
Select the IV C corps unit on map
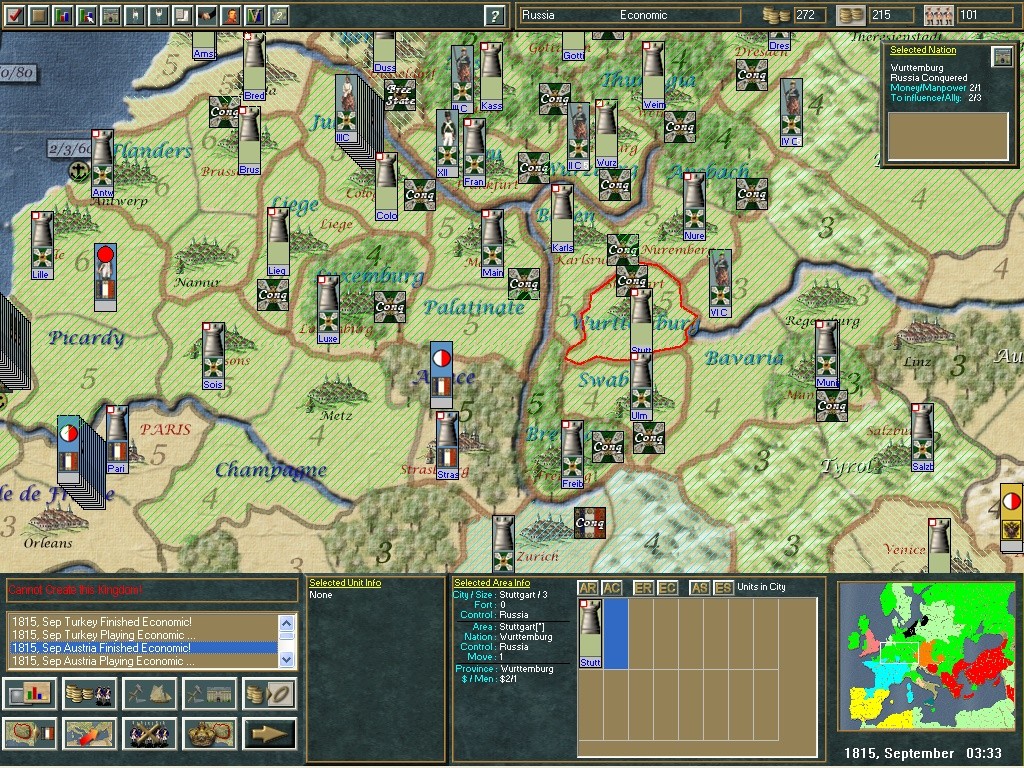coord(791,112)
